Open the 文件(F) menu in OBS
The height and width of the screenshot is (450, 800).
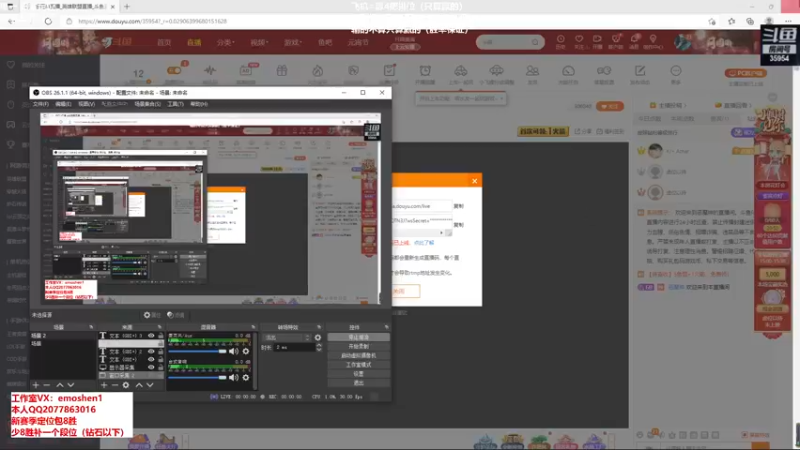41,104
